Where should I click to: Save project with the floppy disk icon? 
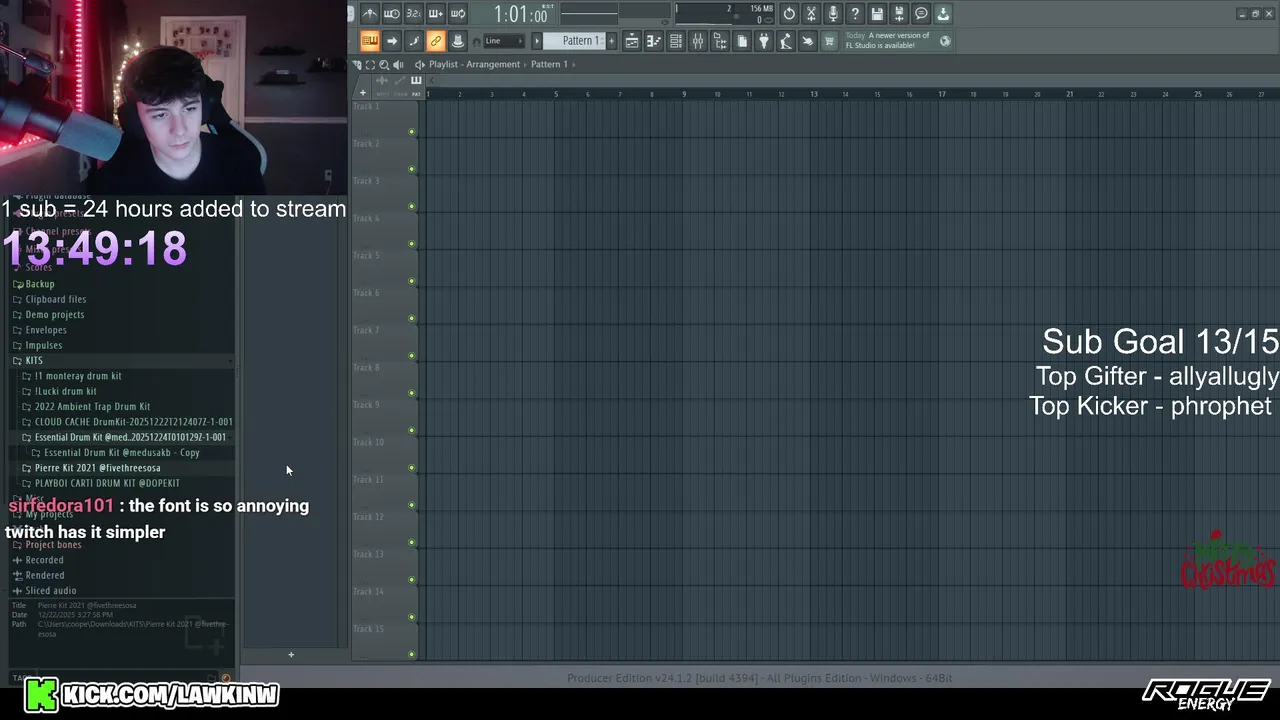(877, 14)
